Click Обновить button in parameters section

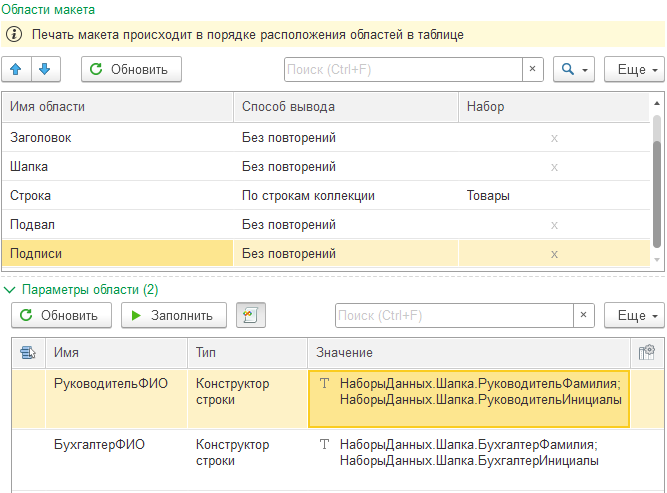point(62,315)
